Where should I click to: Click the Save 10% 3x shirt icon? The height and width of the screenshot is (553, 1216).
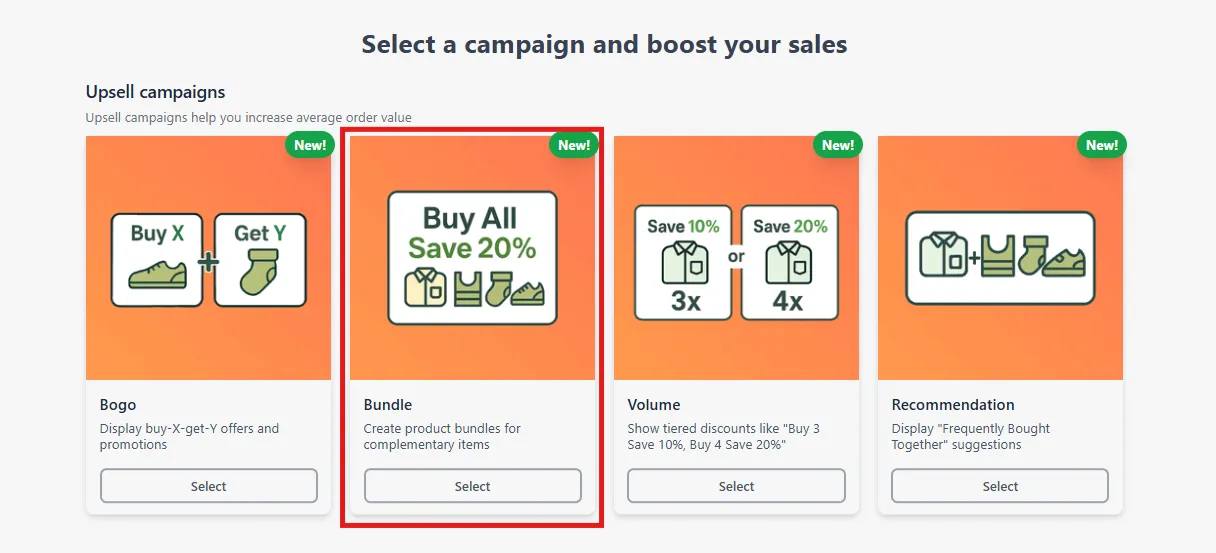tap(683, 263)
